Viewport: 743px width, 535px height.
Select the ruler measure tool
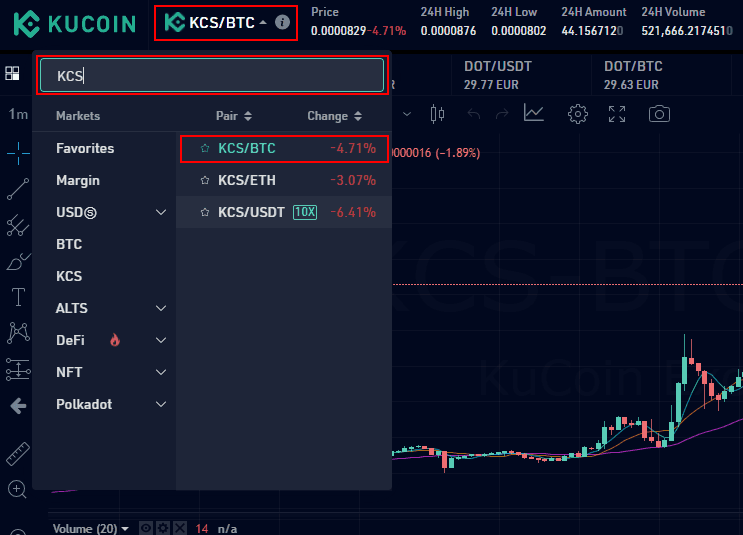pos(17,454)
